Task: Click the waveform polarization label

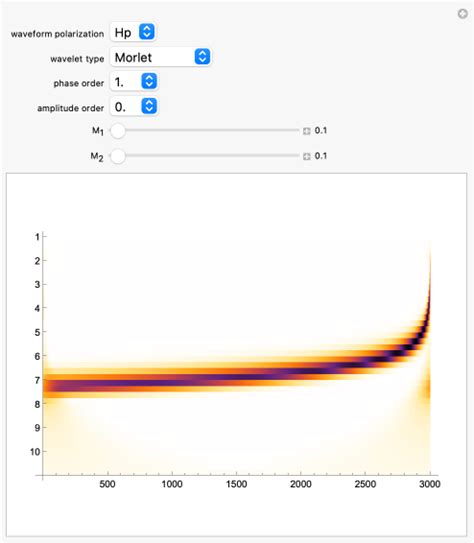Action: coord(57,34)
